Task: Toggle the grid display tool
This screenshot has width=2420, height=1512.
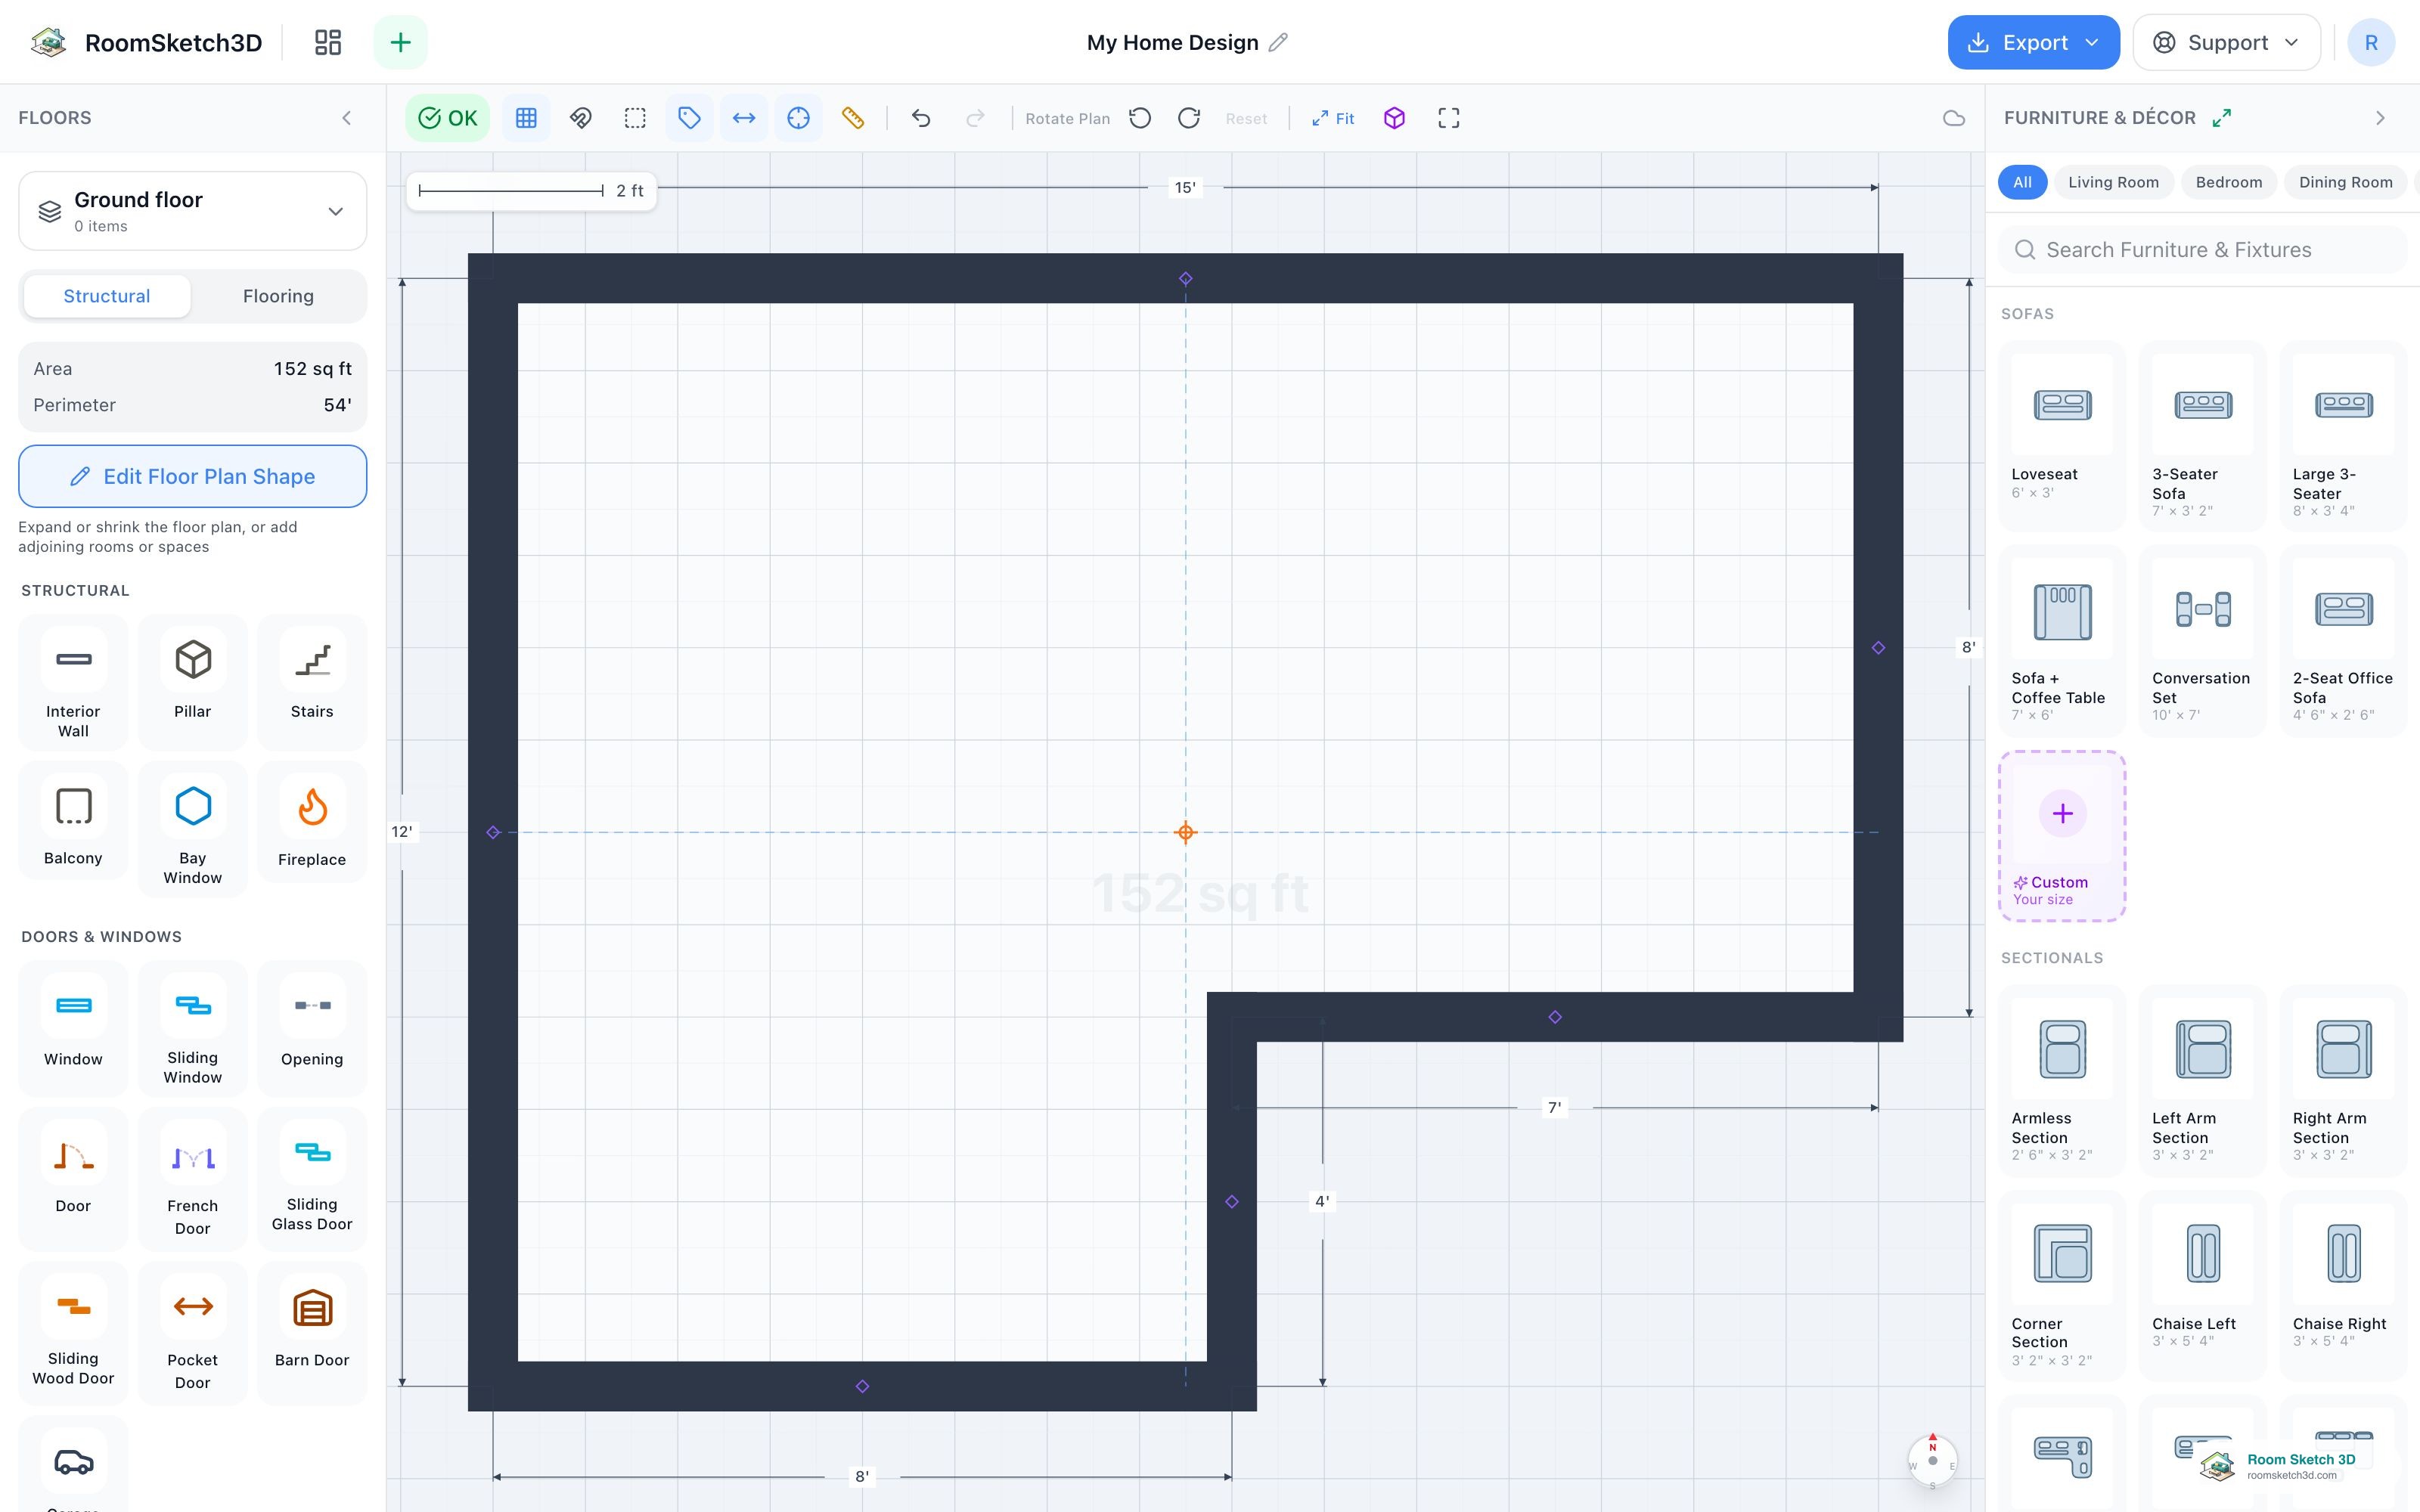Action: click(526, 118)
